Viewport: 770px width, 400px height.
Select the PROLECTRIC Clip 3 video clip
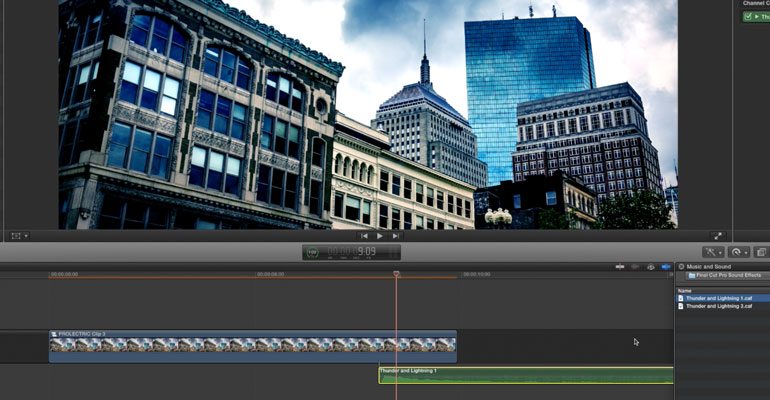[x=253, y=347]
